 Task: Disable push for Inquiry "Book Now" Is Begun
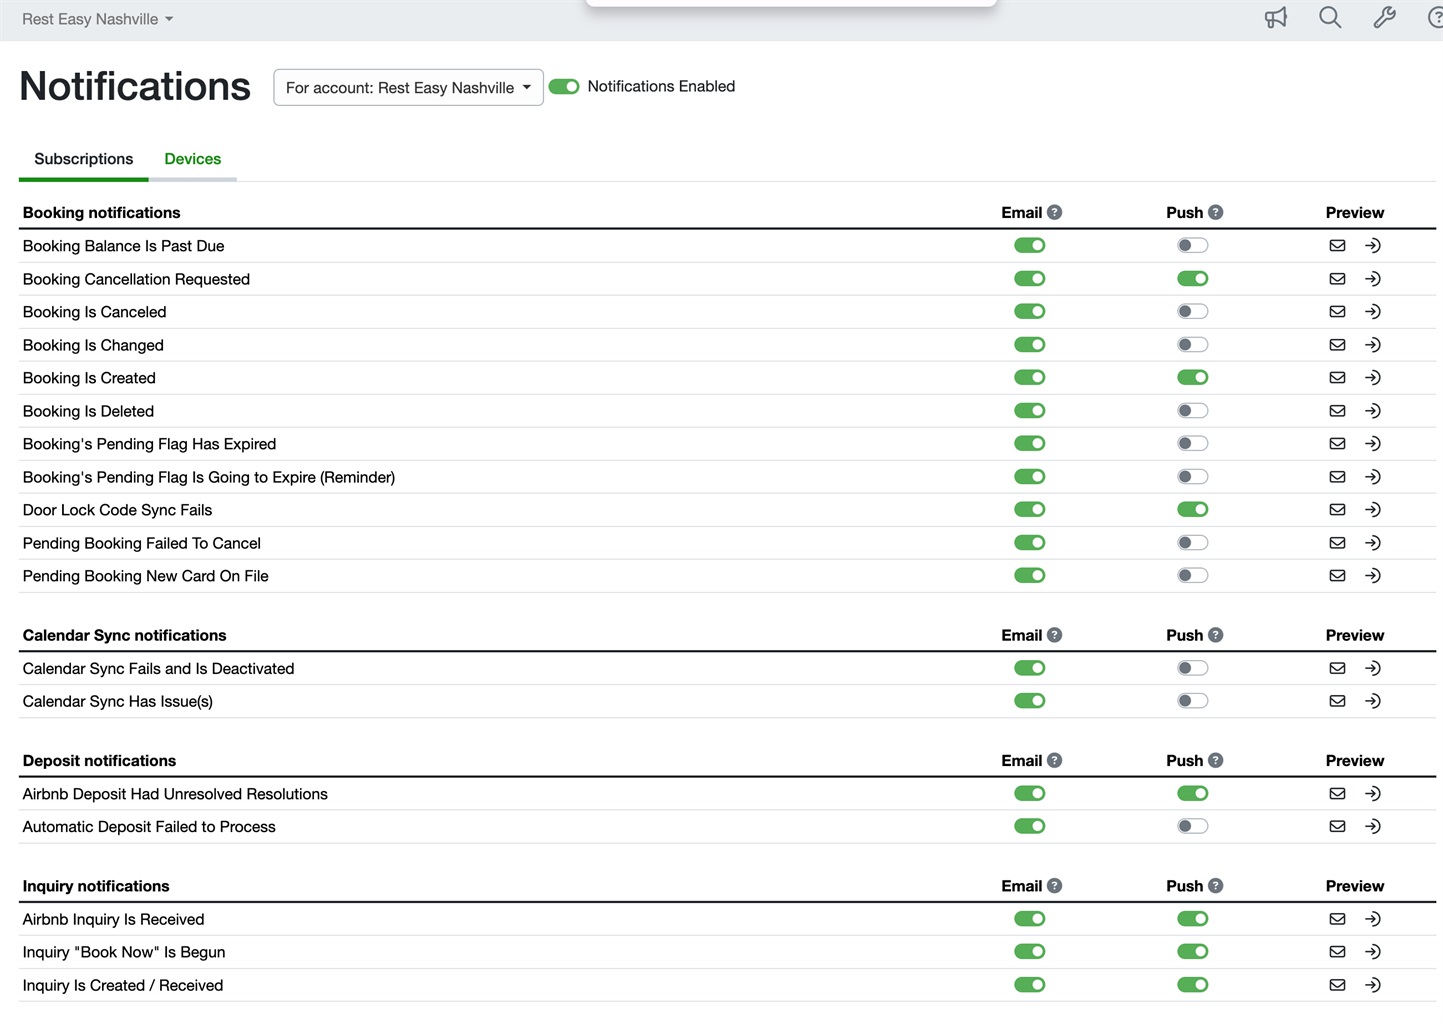point(1192,952)
